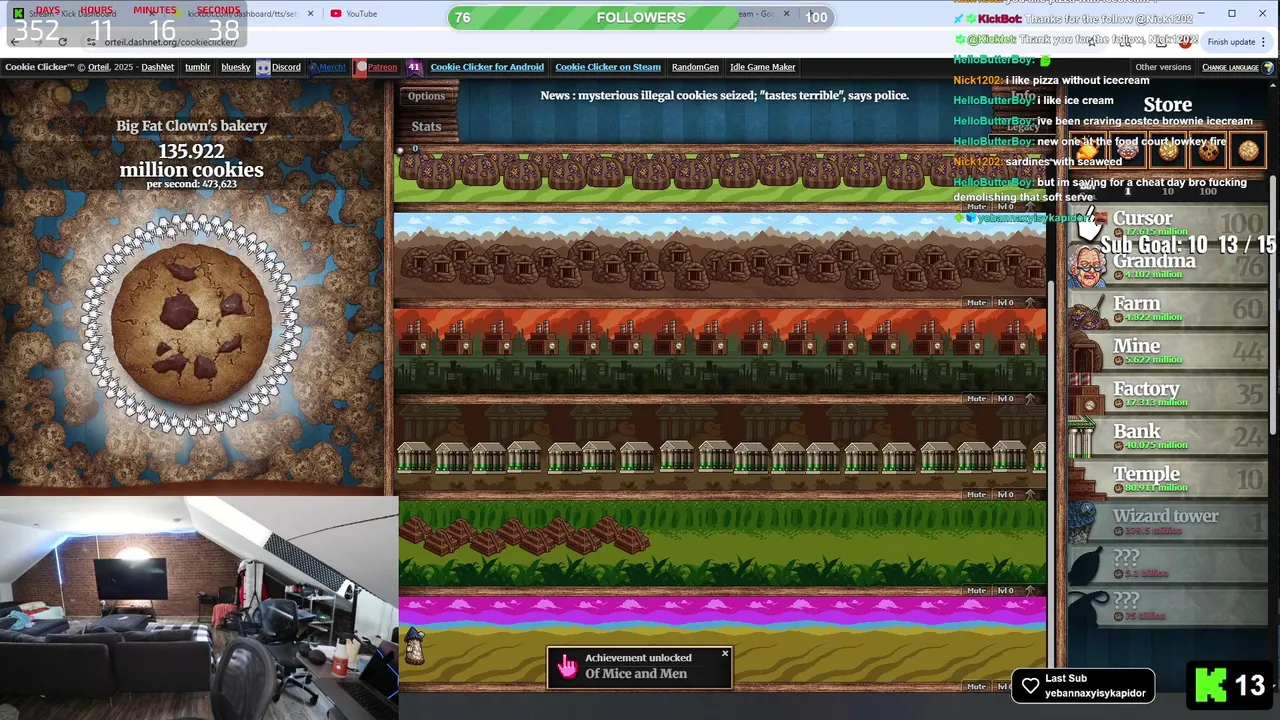1280x720 pixels.
Task: Open Cookie Clicker on Steam link
Action: click(x=608, y=67)
